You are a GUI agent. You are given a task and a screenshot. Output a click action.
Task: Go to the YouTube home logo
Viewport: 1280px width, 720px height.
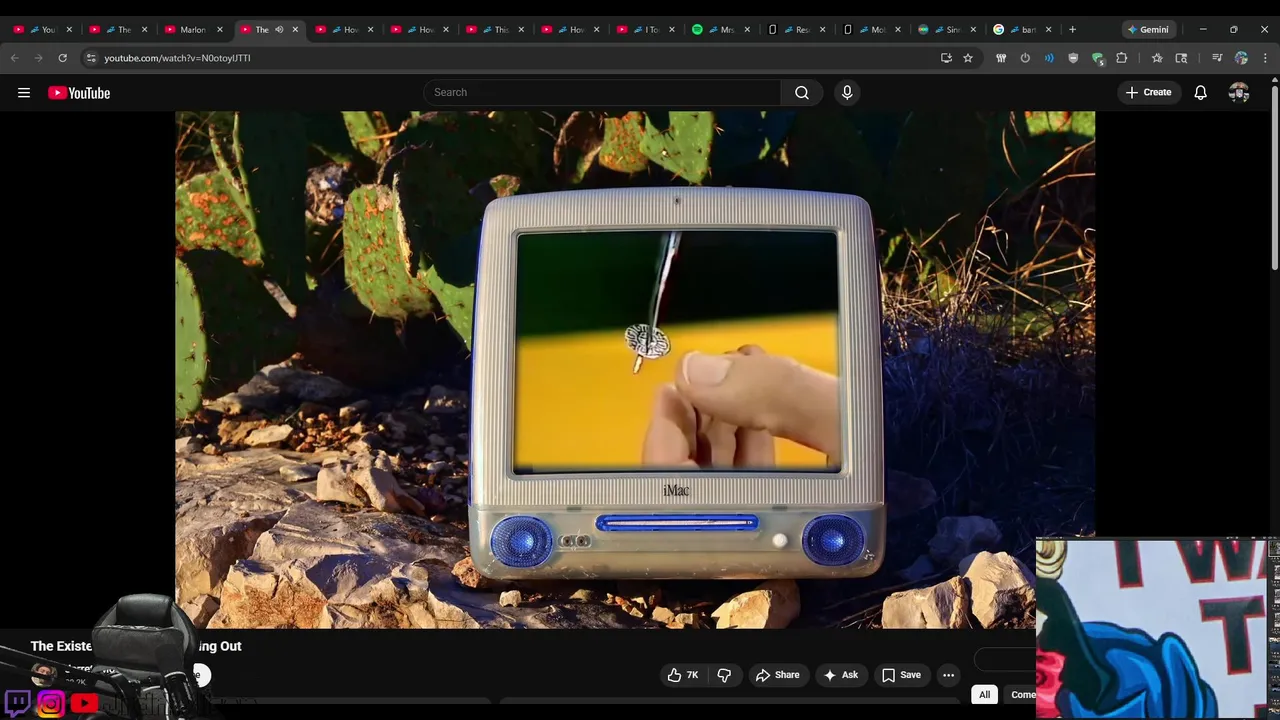79,93
